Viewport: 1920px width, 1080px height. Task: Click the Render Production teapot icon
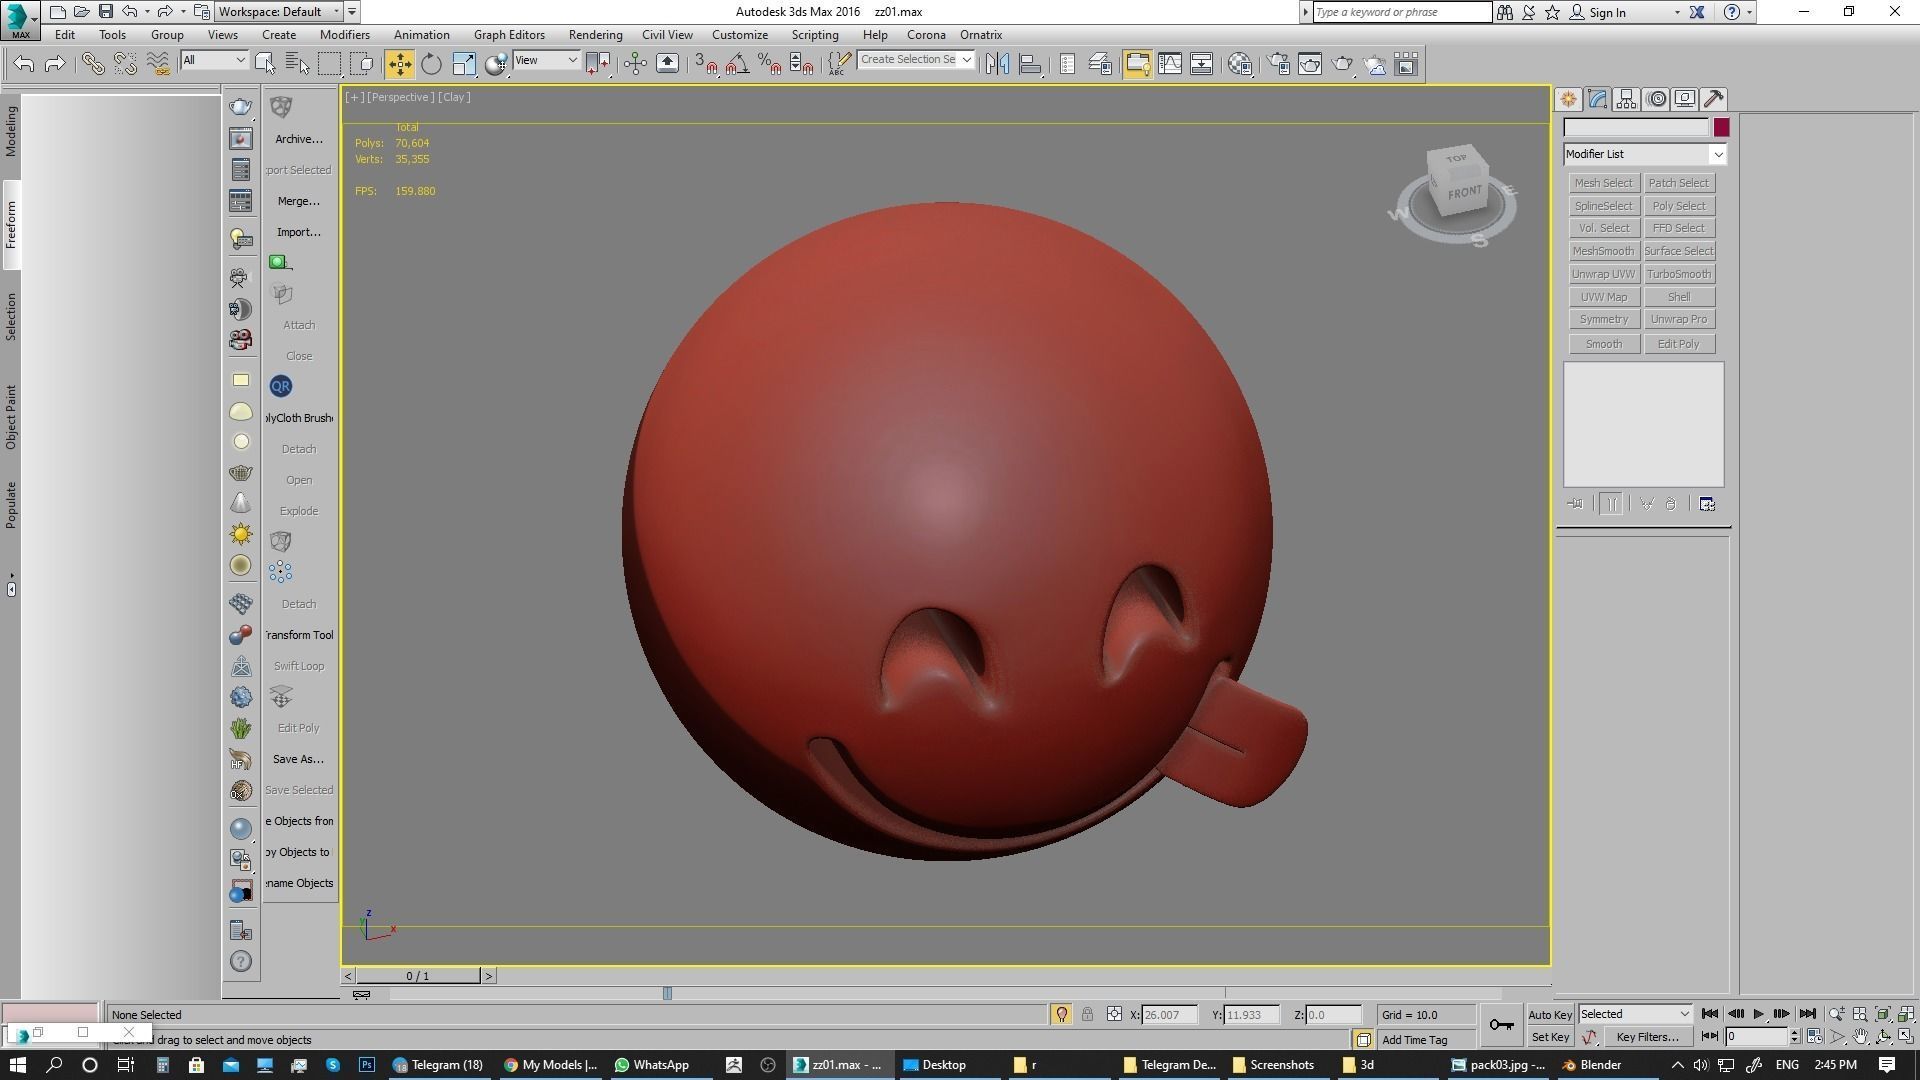(x=1342, y=64)
